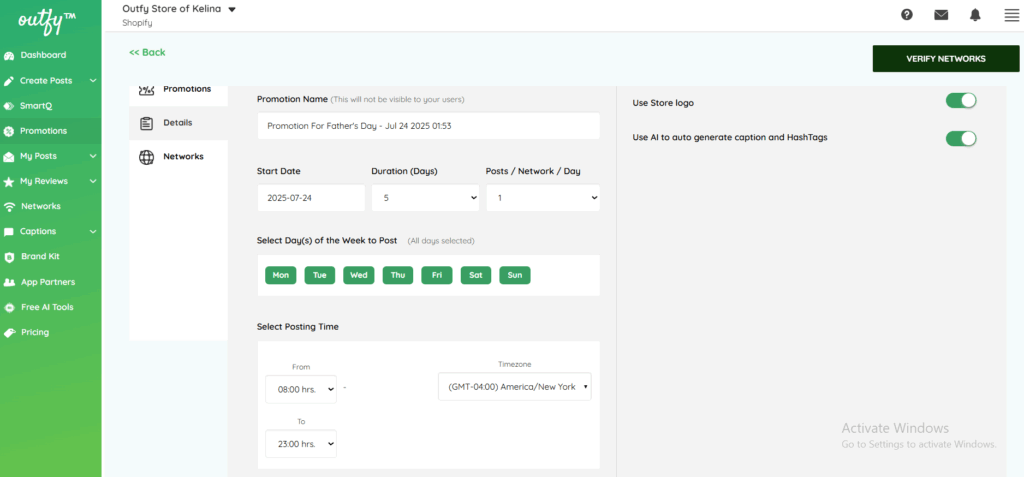Image resolution: width=1024 pixels, height=477 pixels.
Task: Click the VERIFY NETWORKS button
Action: (945, 59)
